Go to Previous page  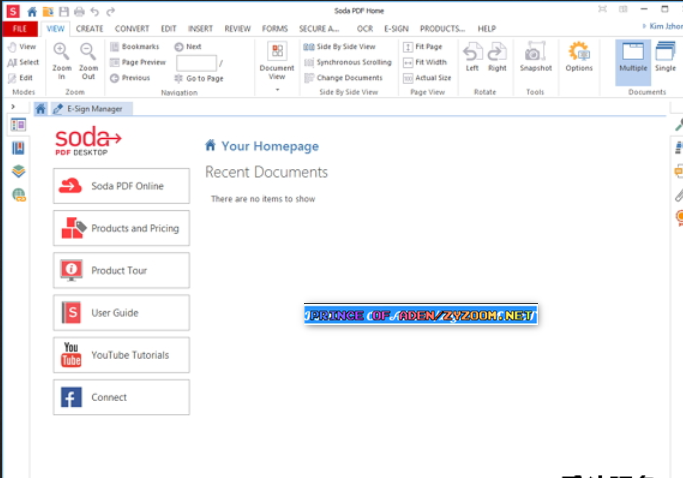pos(130,78)
